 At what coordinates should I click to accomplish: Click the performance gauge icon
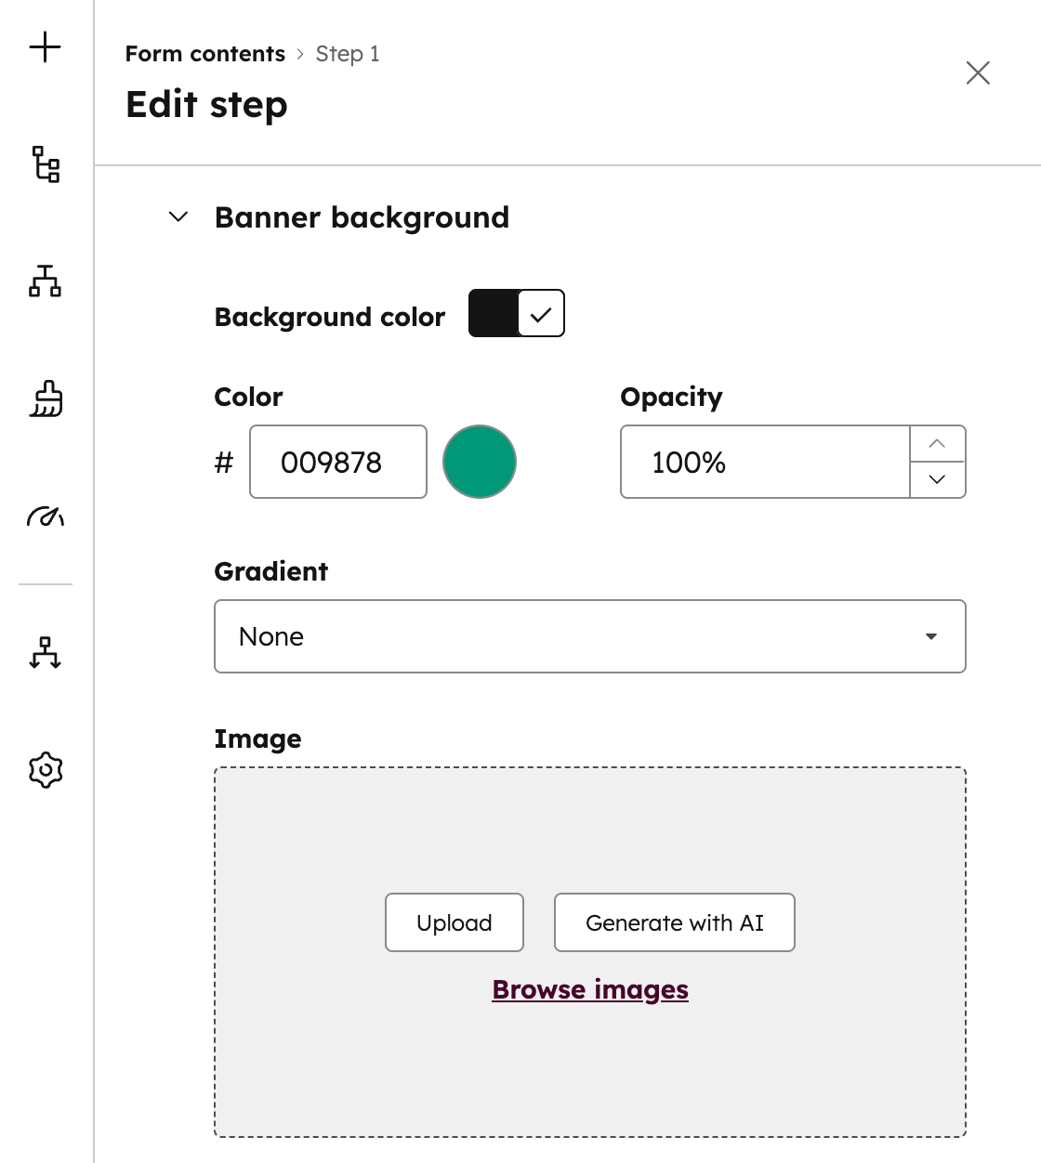[x=44, y=517]
